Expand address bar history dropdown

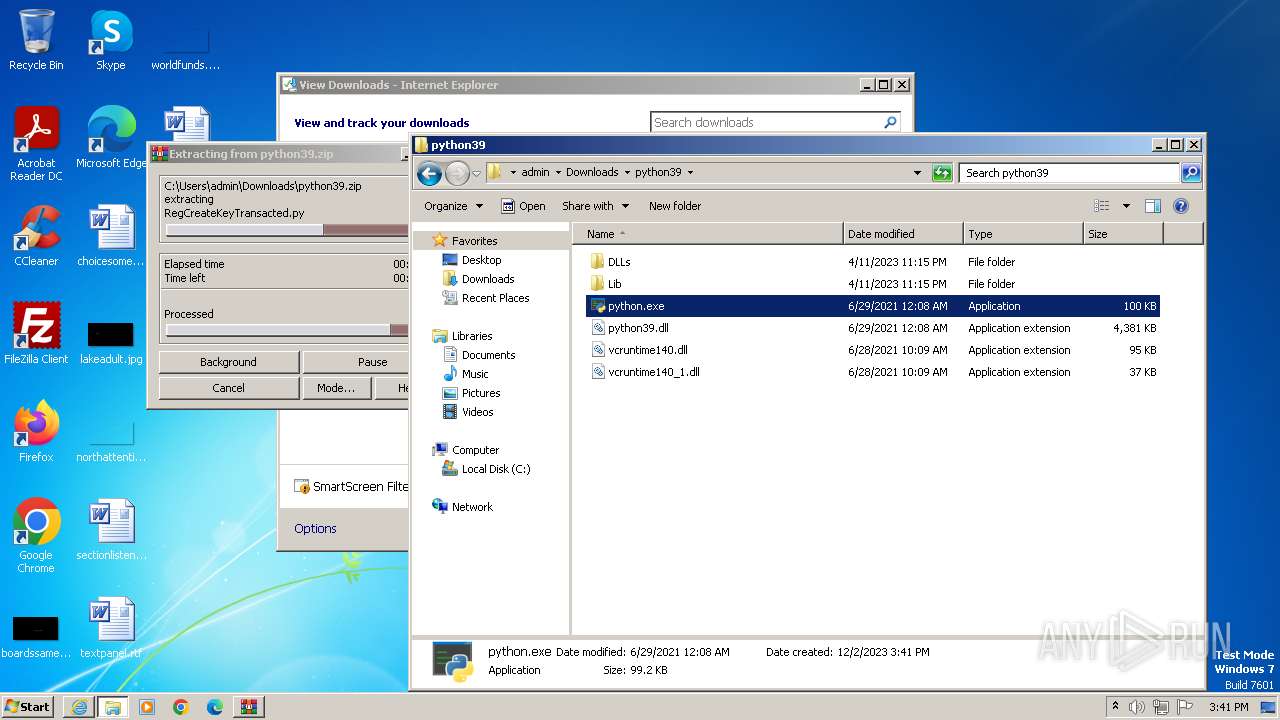click(917, 173)
